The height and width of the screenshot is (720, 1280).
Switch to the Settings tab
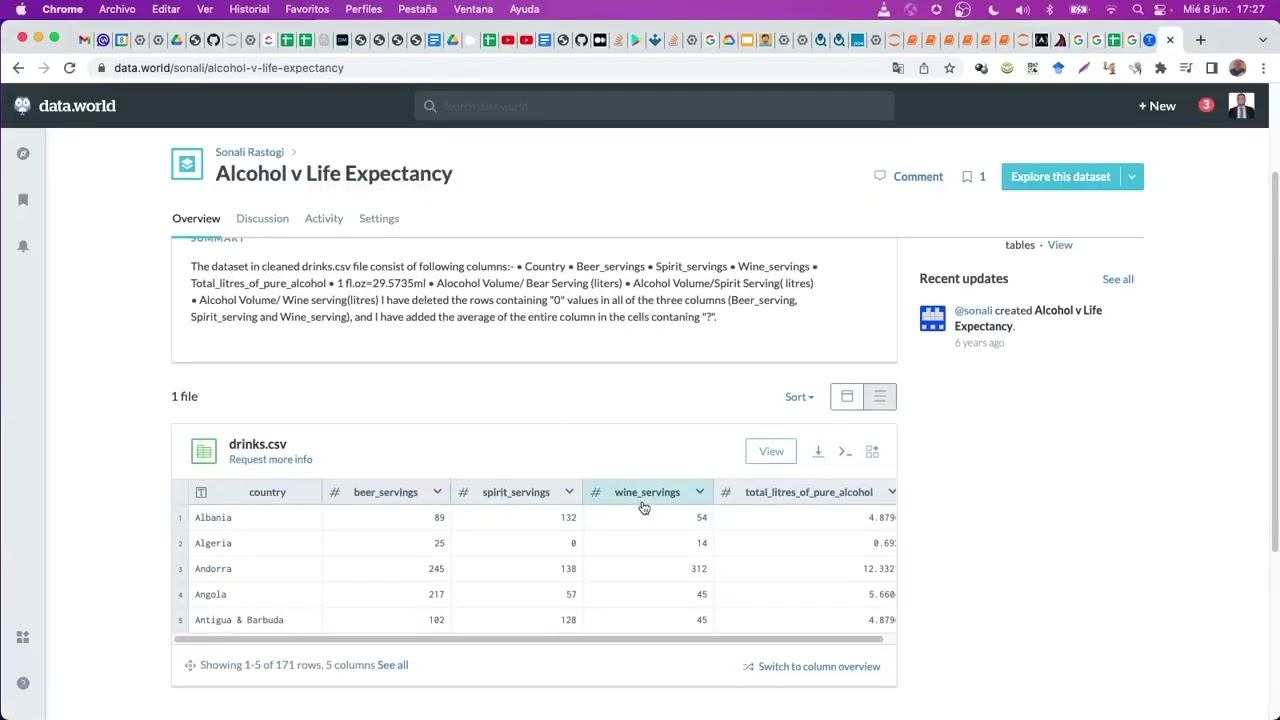point(379,218)
